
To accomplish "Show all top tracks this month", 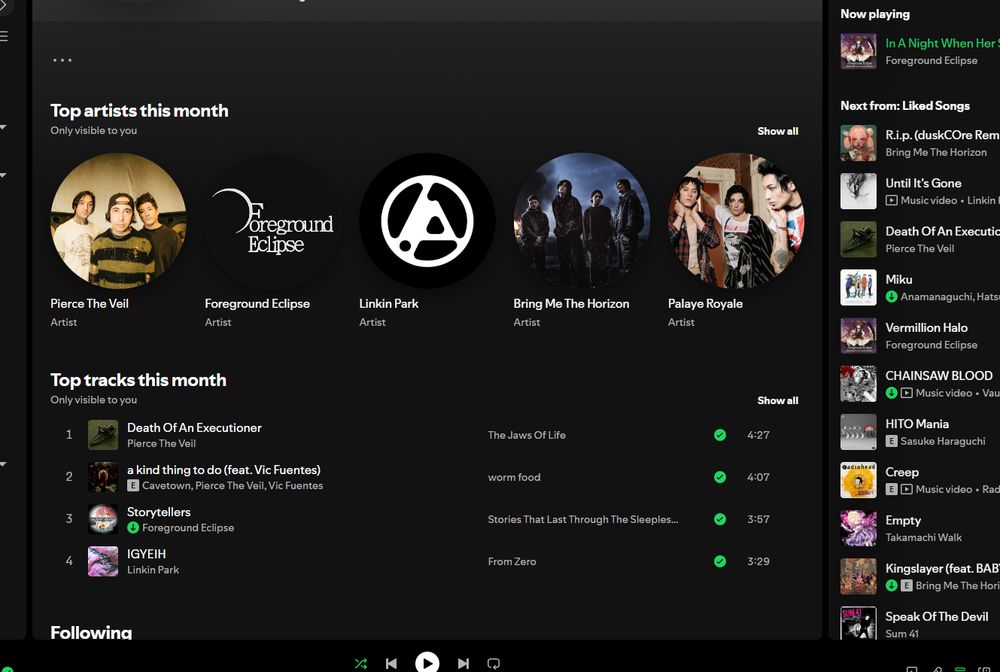I will click(777, 400).
